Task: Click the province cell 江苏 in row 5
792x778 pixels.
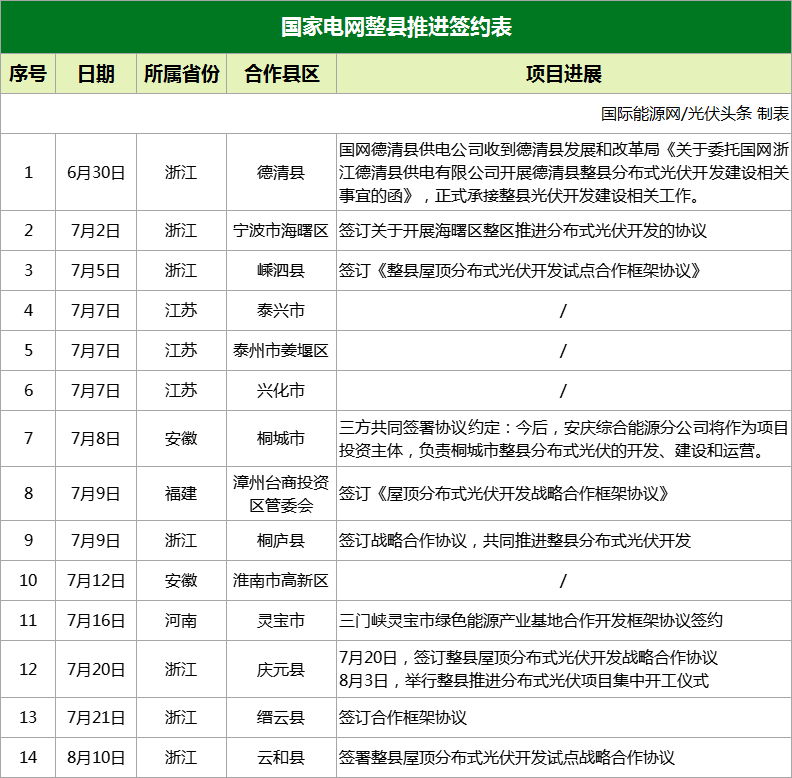Action: (x=181, y=350)
